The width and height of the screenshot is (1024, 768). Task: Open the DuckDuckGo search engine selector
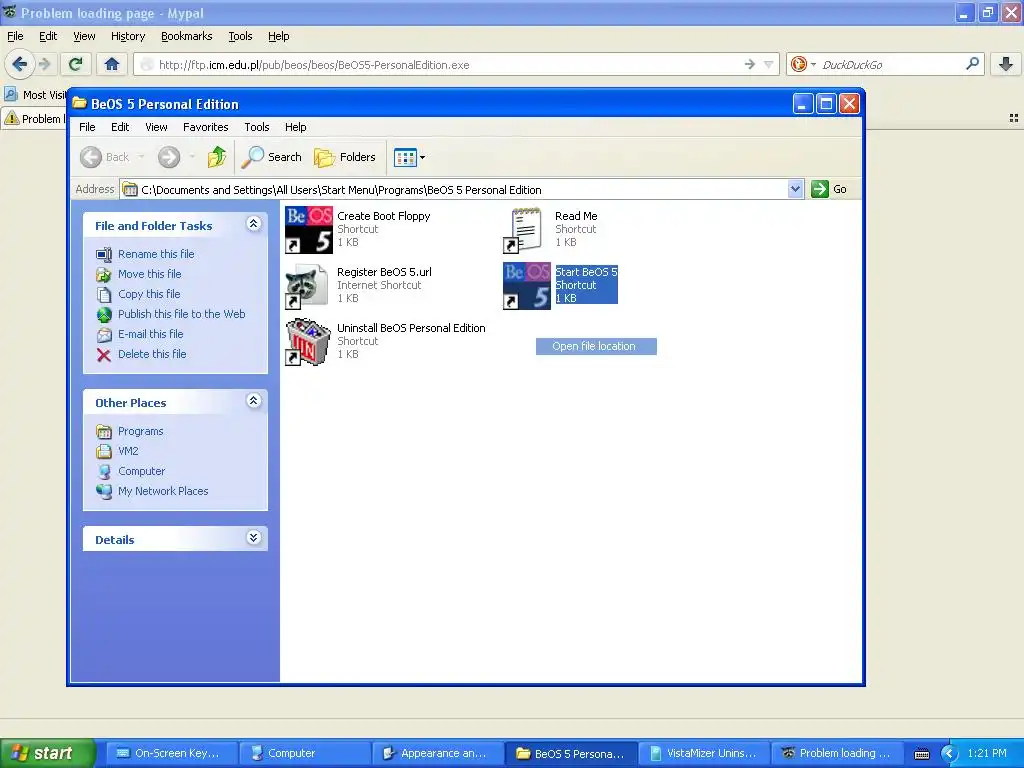pos(803,64)
